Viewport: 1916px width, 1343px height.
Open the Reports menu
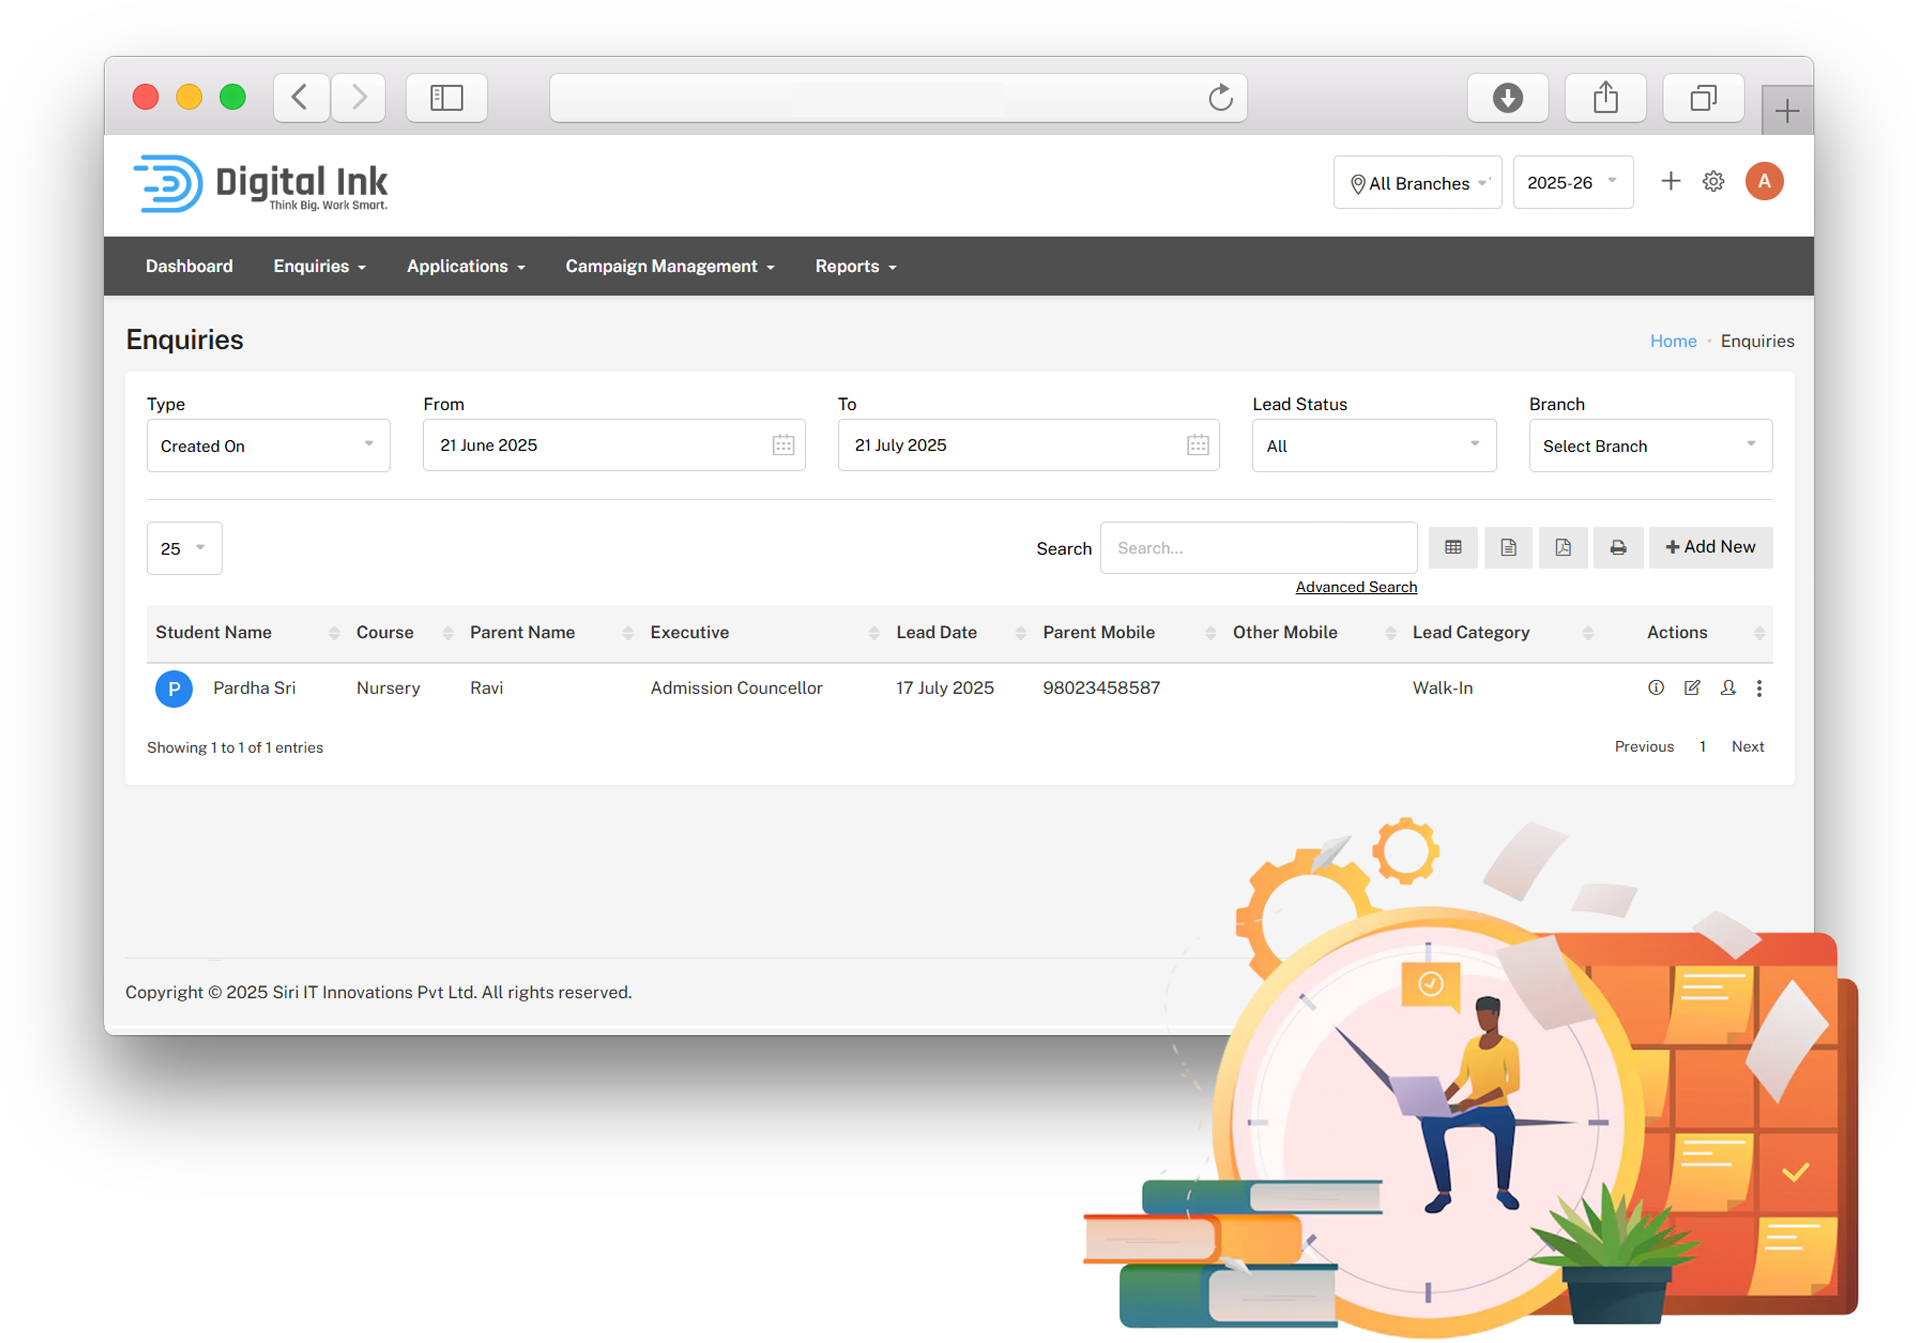pyautogui.click(x=855, y=267)
